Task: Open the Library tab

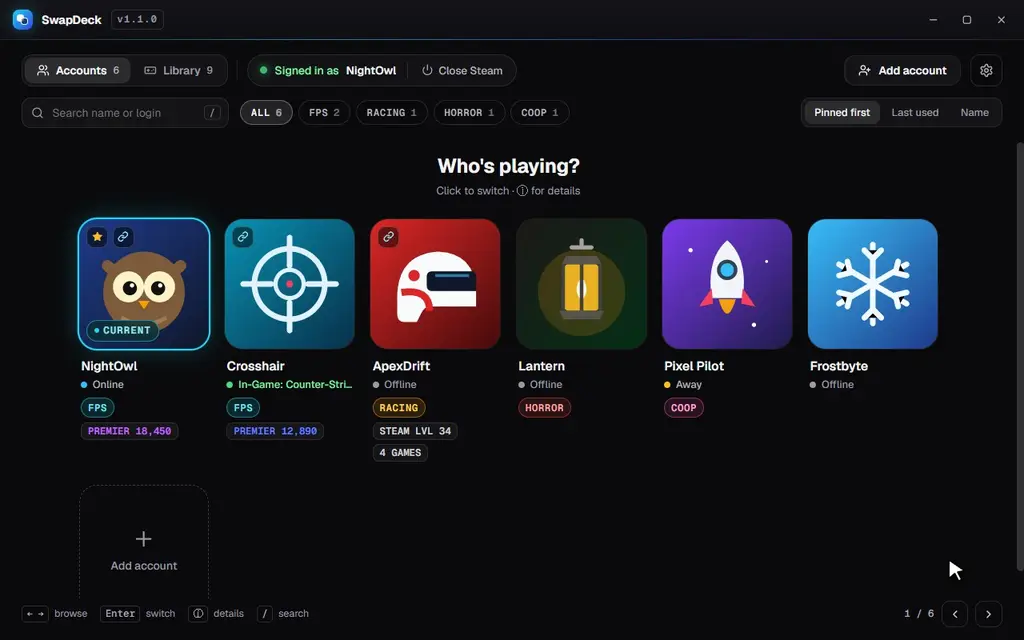Action: click(x=178, y=71)
